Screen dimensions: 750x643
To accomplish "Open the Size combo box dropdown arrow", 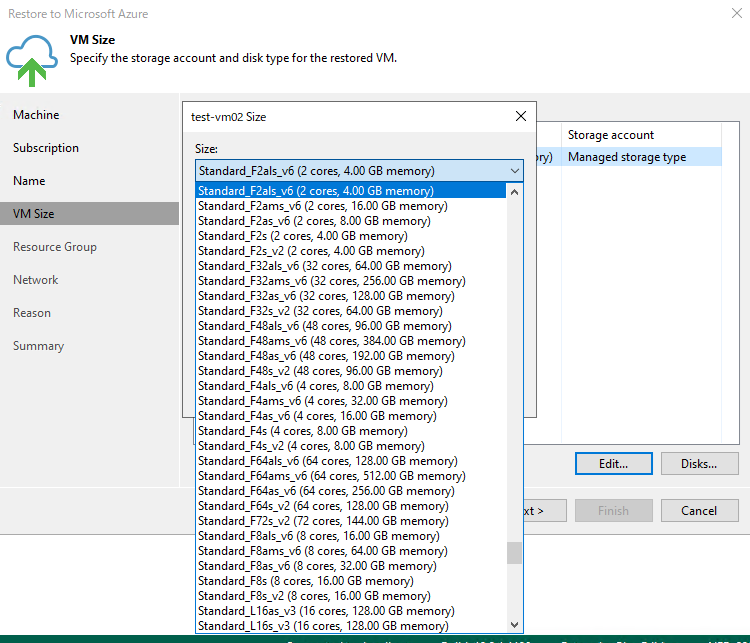I will pyautogui.click(x=515, y=171).
